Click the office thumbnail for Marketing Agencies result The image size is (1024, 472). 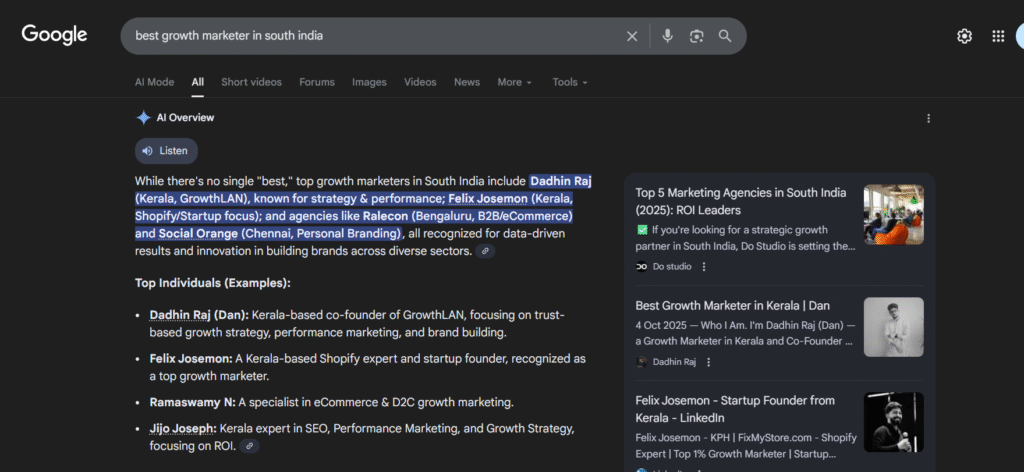coord(893,214)
